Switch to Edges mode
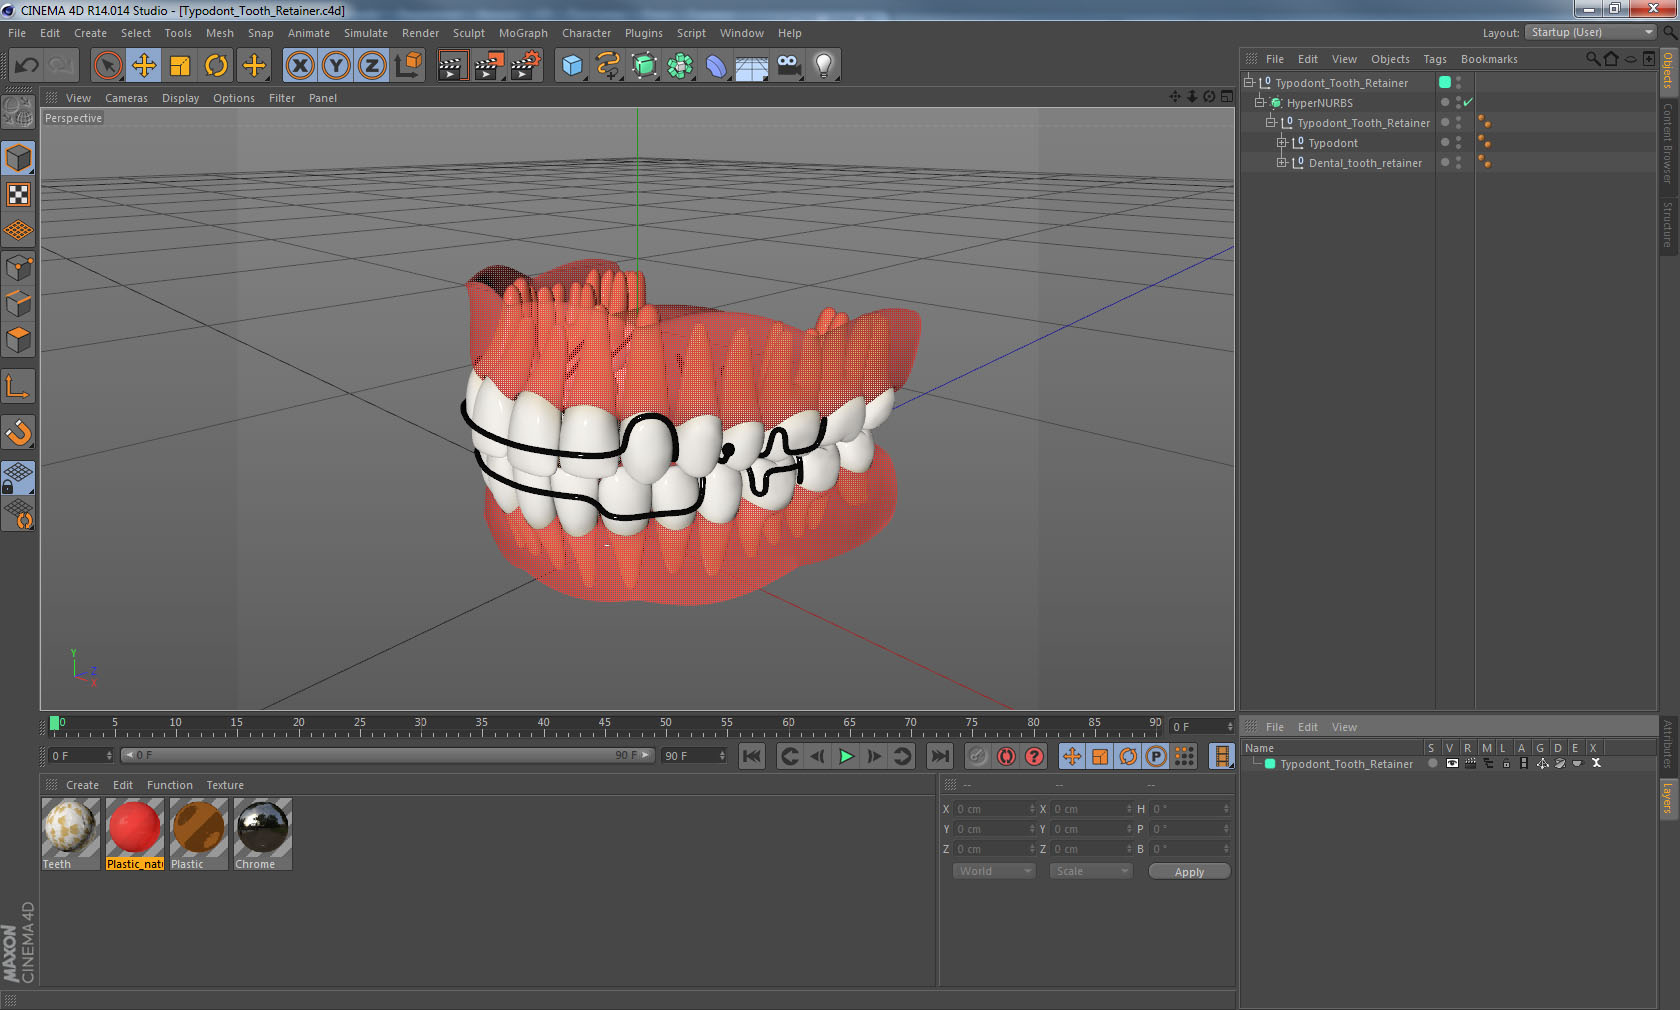The image size is (1680, 1010). [x=18, y=303]
